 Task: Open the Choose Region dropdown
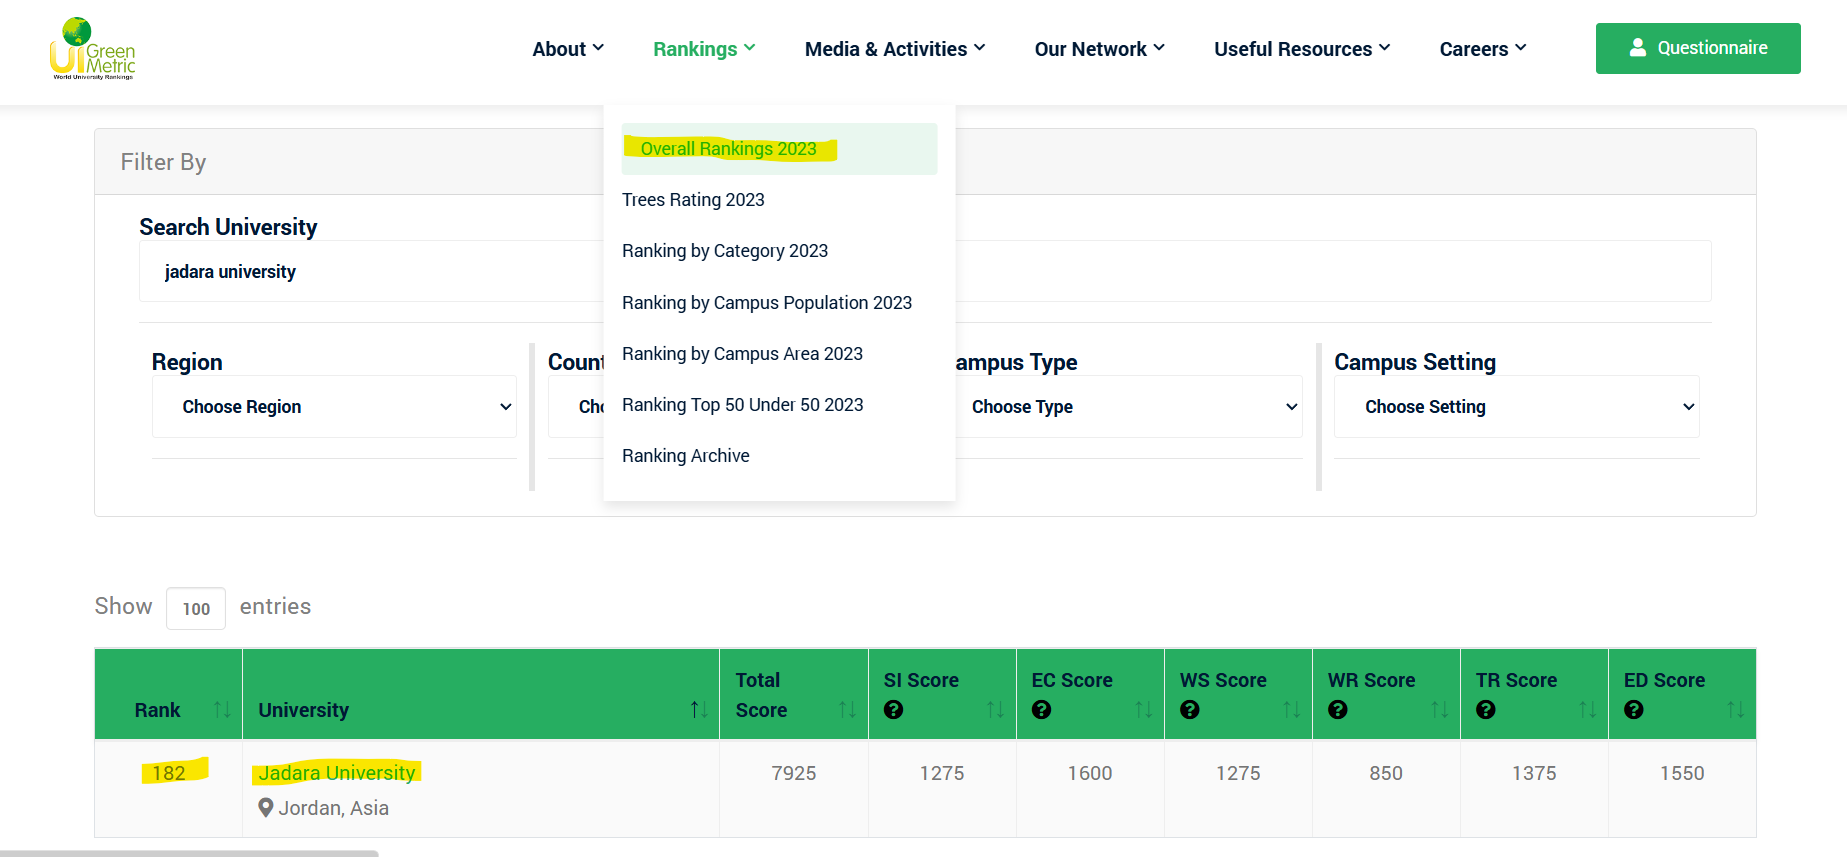(x=334, y=407)
